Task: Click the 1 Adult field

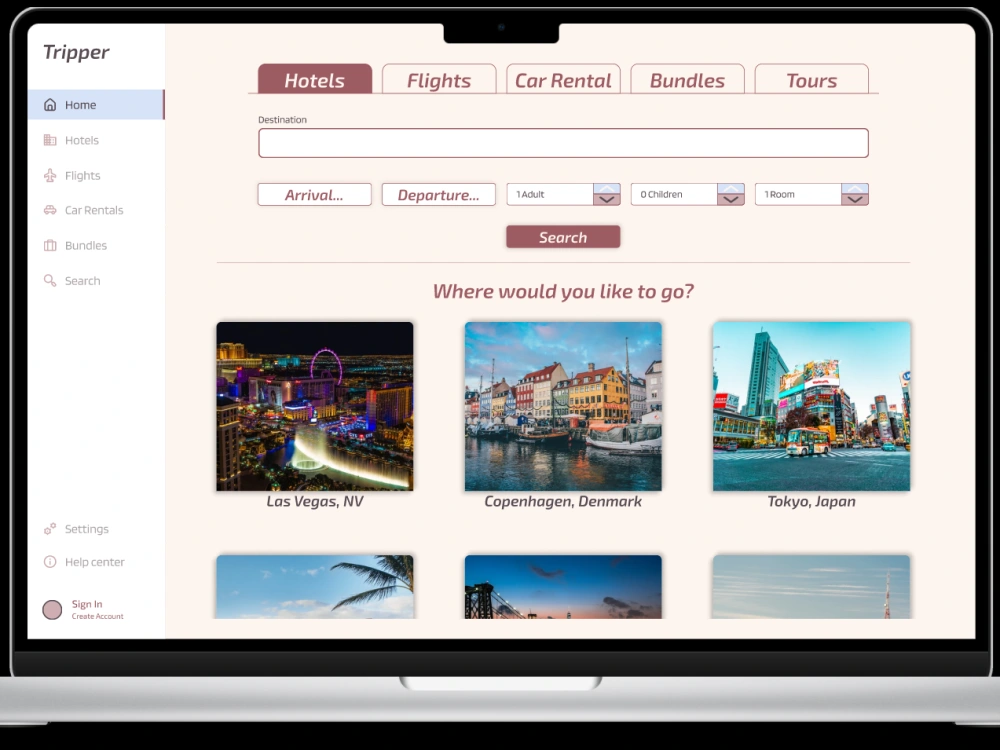Action: (x=550, y=195)
